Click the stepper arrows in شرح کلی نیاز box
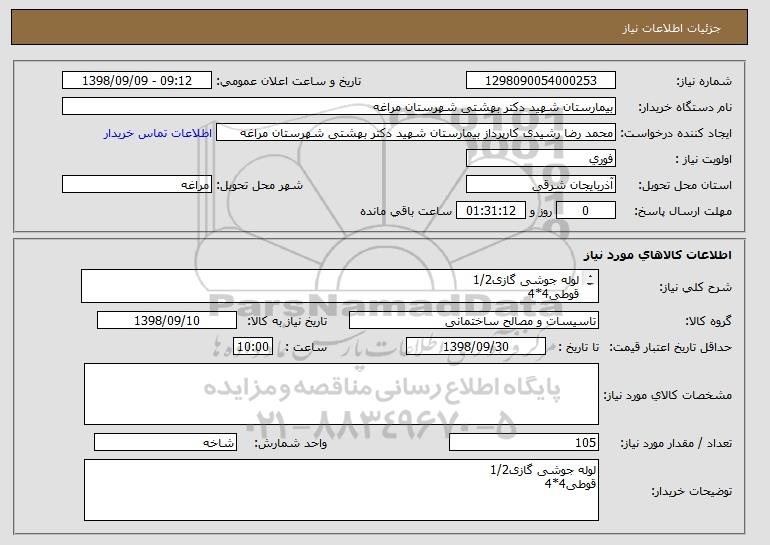This screenshot has width=770, height=545. tap(590, 280)
